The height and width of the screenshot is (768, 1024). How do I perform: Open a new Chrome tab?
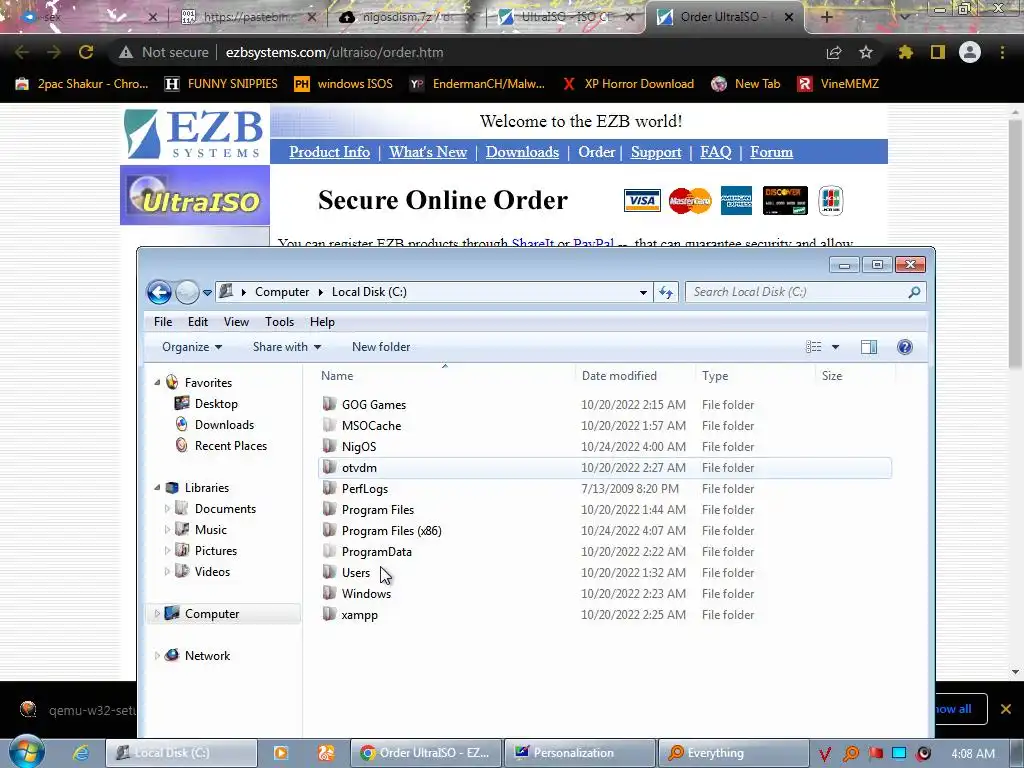coord(826,17)
